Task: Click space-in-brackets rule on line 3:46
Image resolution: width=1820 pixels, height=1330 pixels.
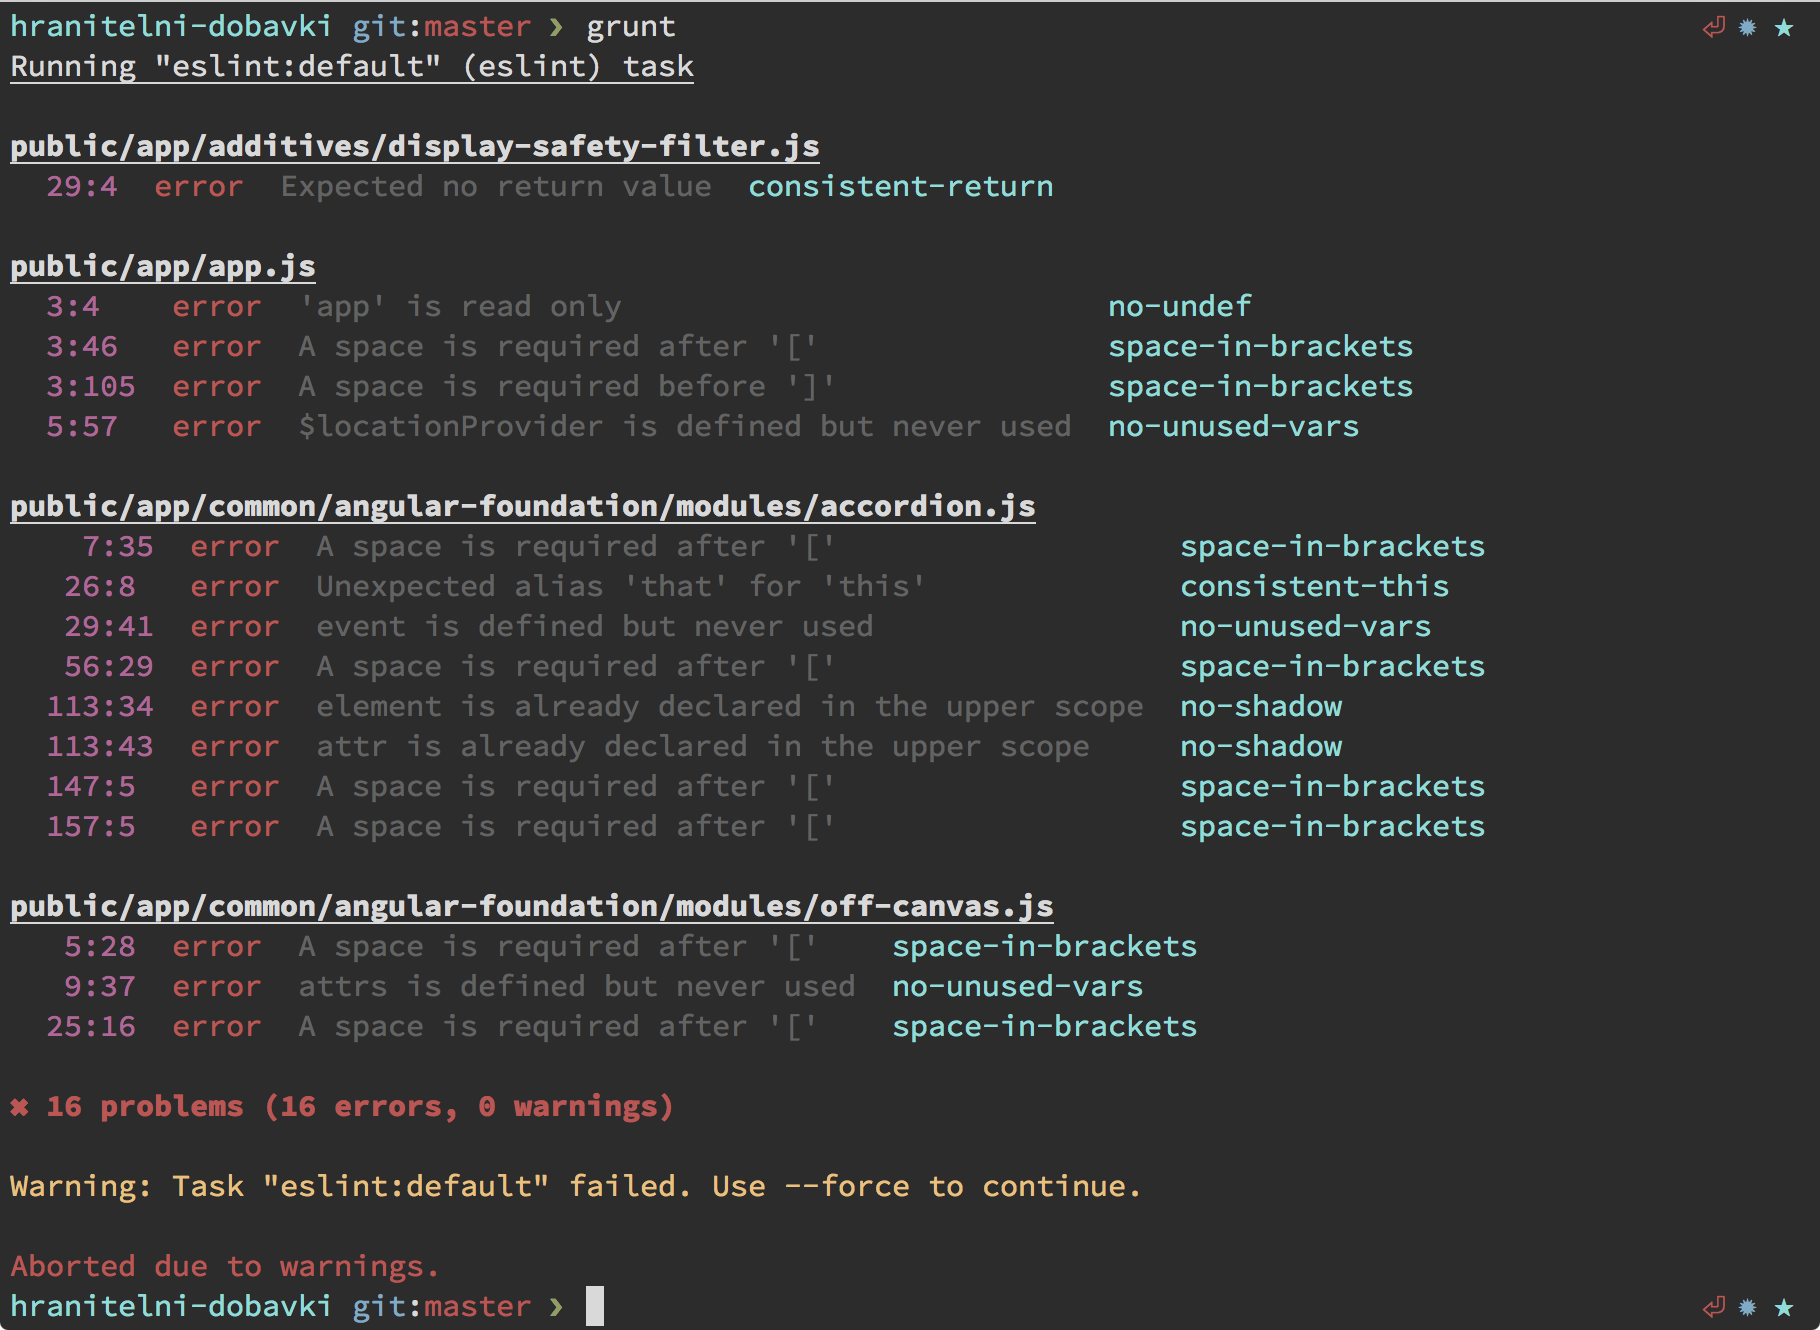Action: pyautogui.click(x=1261, y=347)
